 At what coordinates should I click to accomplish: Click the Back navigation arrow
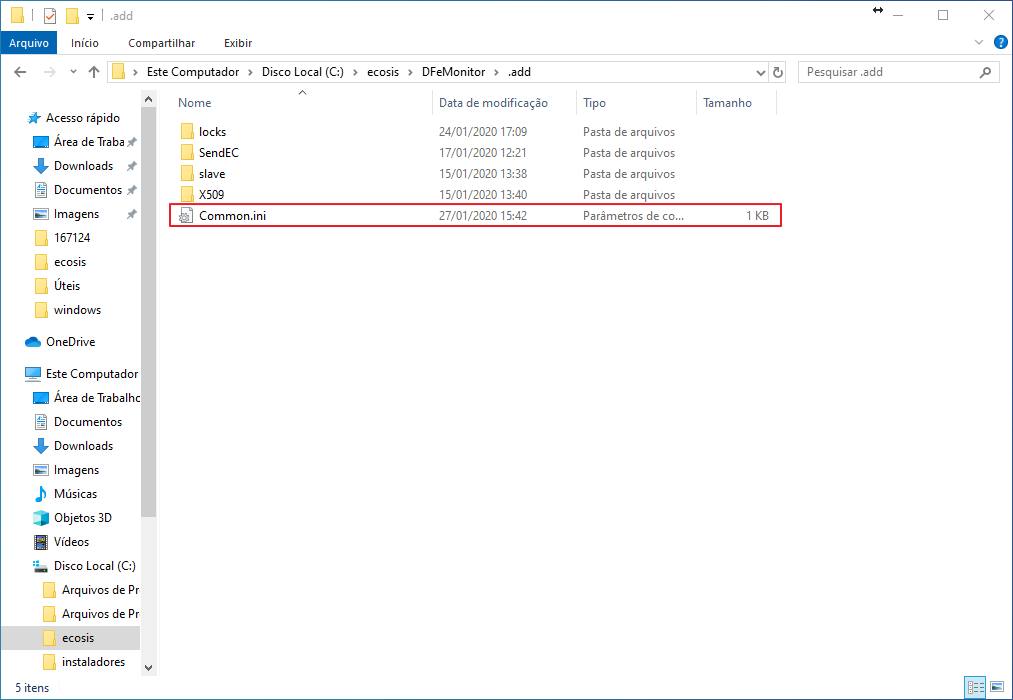pos(20,72)
